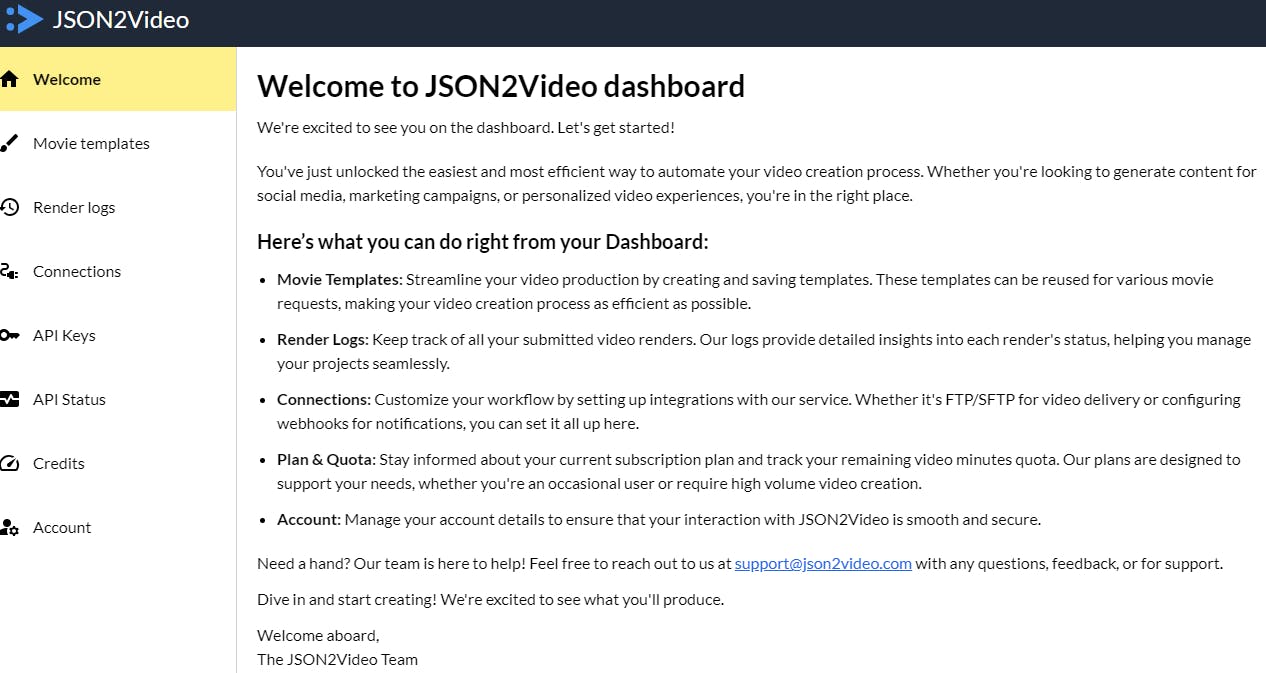Click the Connections plug icon
The width and height of the screenshot is (1266, 673).
point(9,271)
